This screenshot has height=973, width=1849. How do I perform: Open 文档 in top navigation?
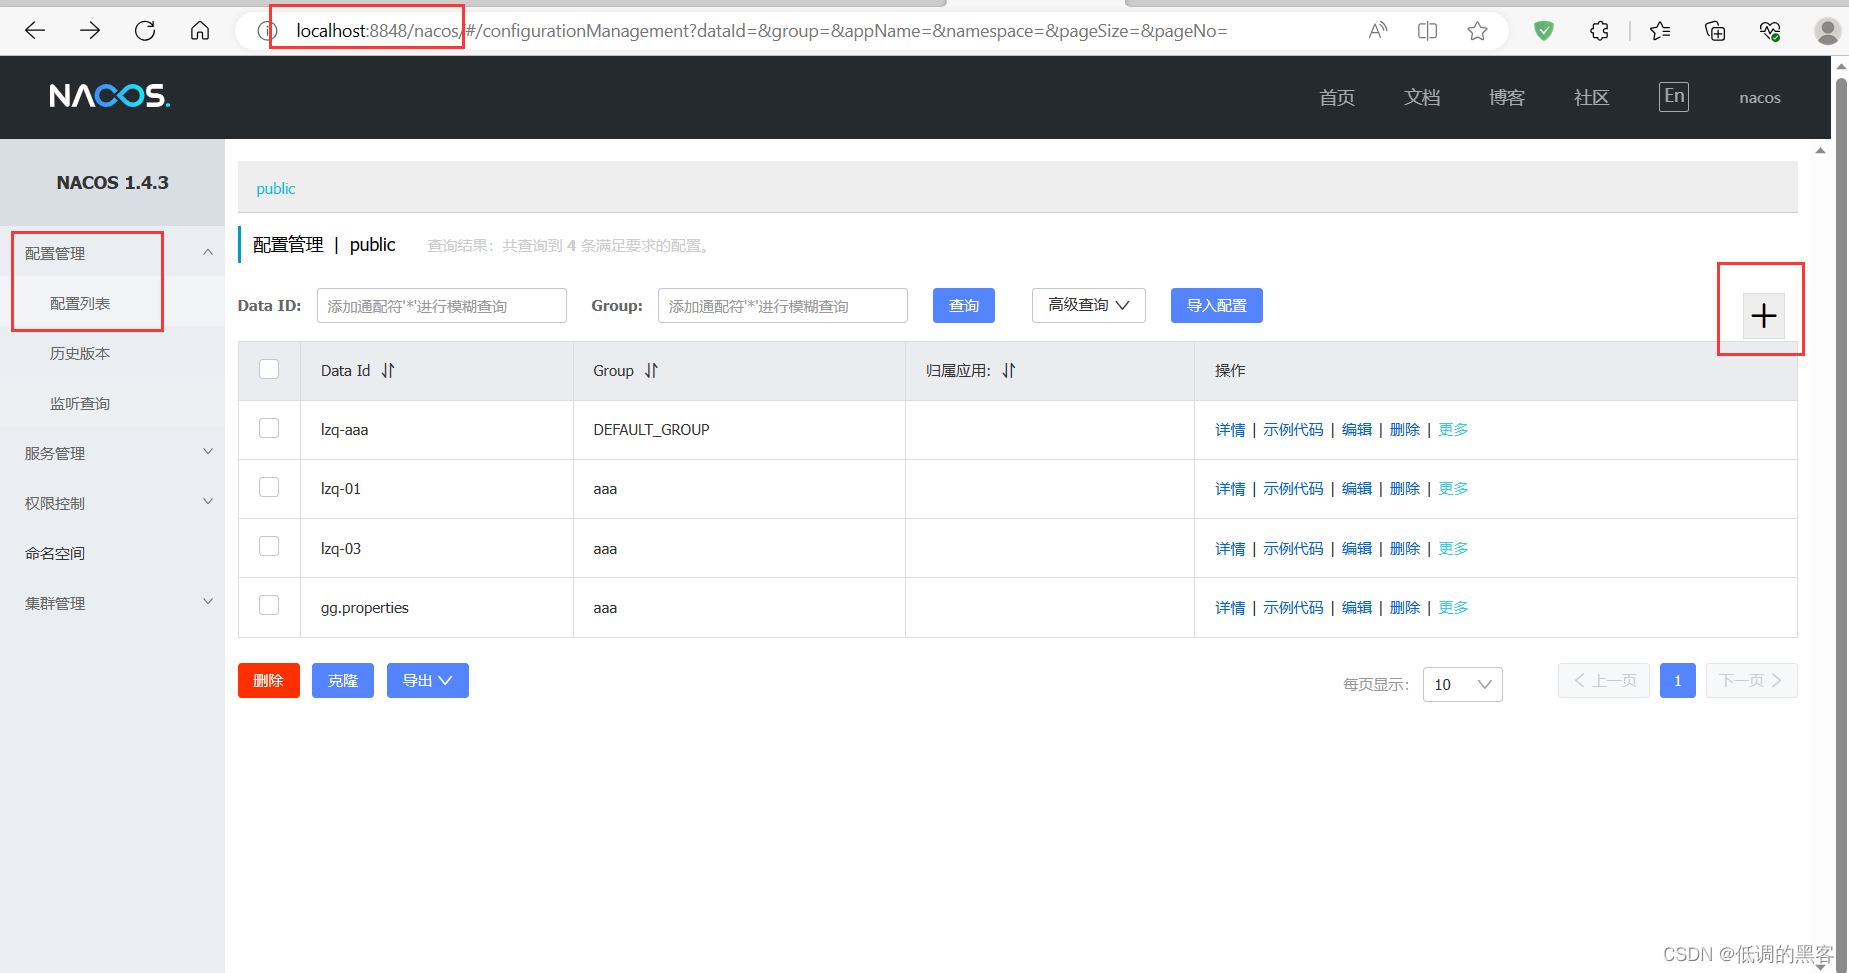point(1422,97)
